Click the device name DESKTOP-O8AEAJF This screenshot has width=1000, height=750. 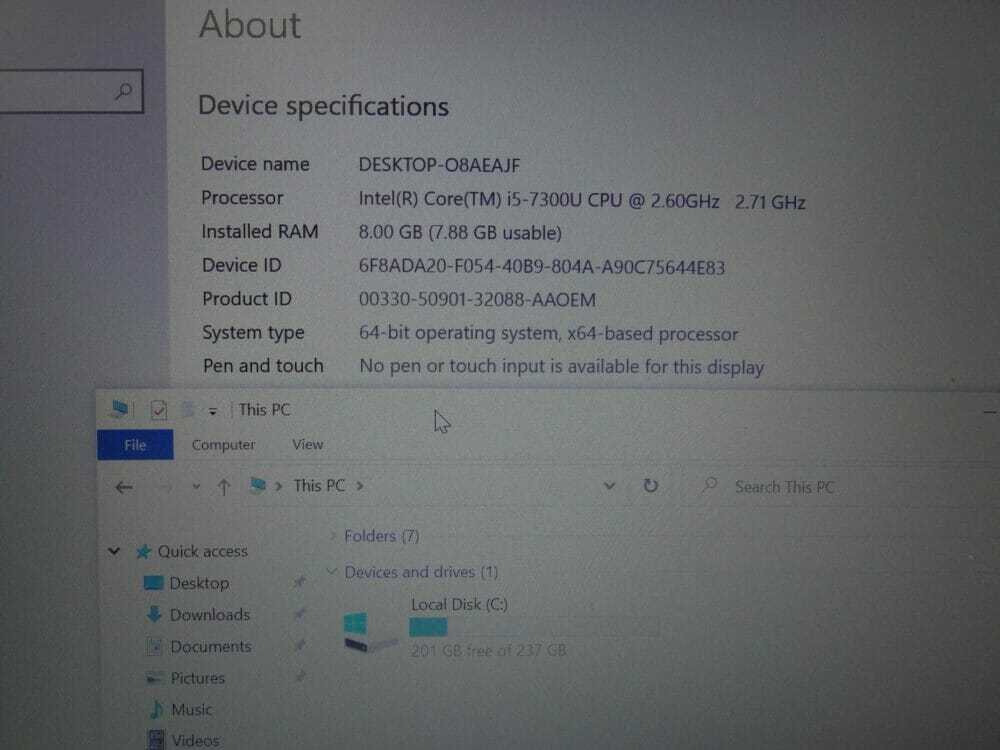pyautogui.click(x=439, y=165)
